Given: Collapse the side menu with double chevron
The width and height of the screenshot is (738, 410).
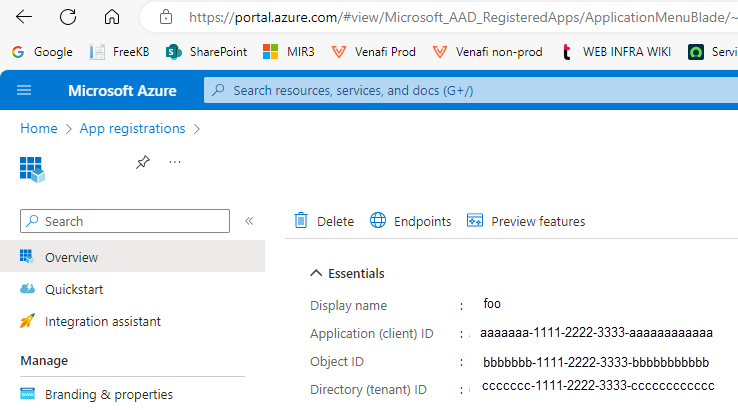Looking at the screenshot, I should tap(249, 221).
